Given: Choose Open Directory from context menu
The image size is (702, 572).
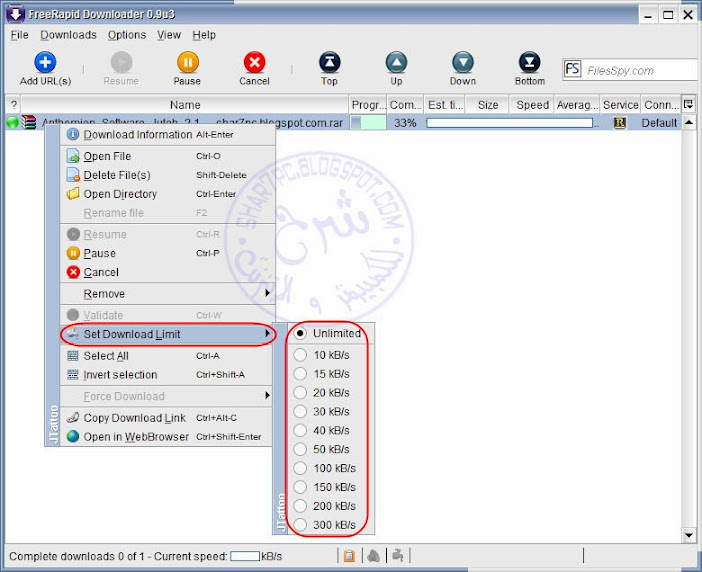Looking at the screenshot, I should [x=167, y=194].
